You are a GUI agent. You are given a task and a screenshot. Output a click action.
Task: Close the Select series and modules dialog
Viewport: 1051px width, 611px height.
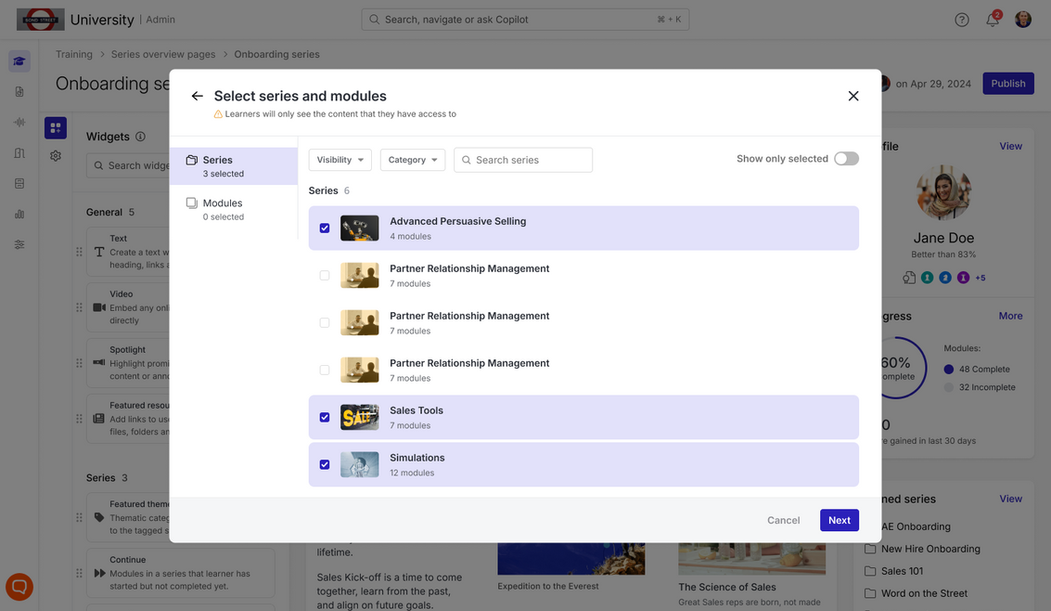coord(853,96)
